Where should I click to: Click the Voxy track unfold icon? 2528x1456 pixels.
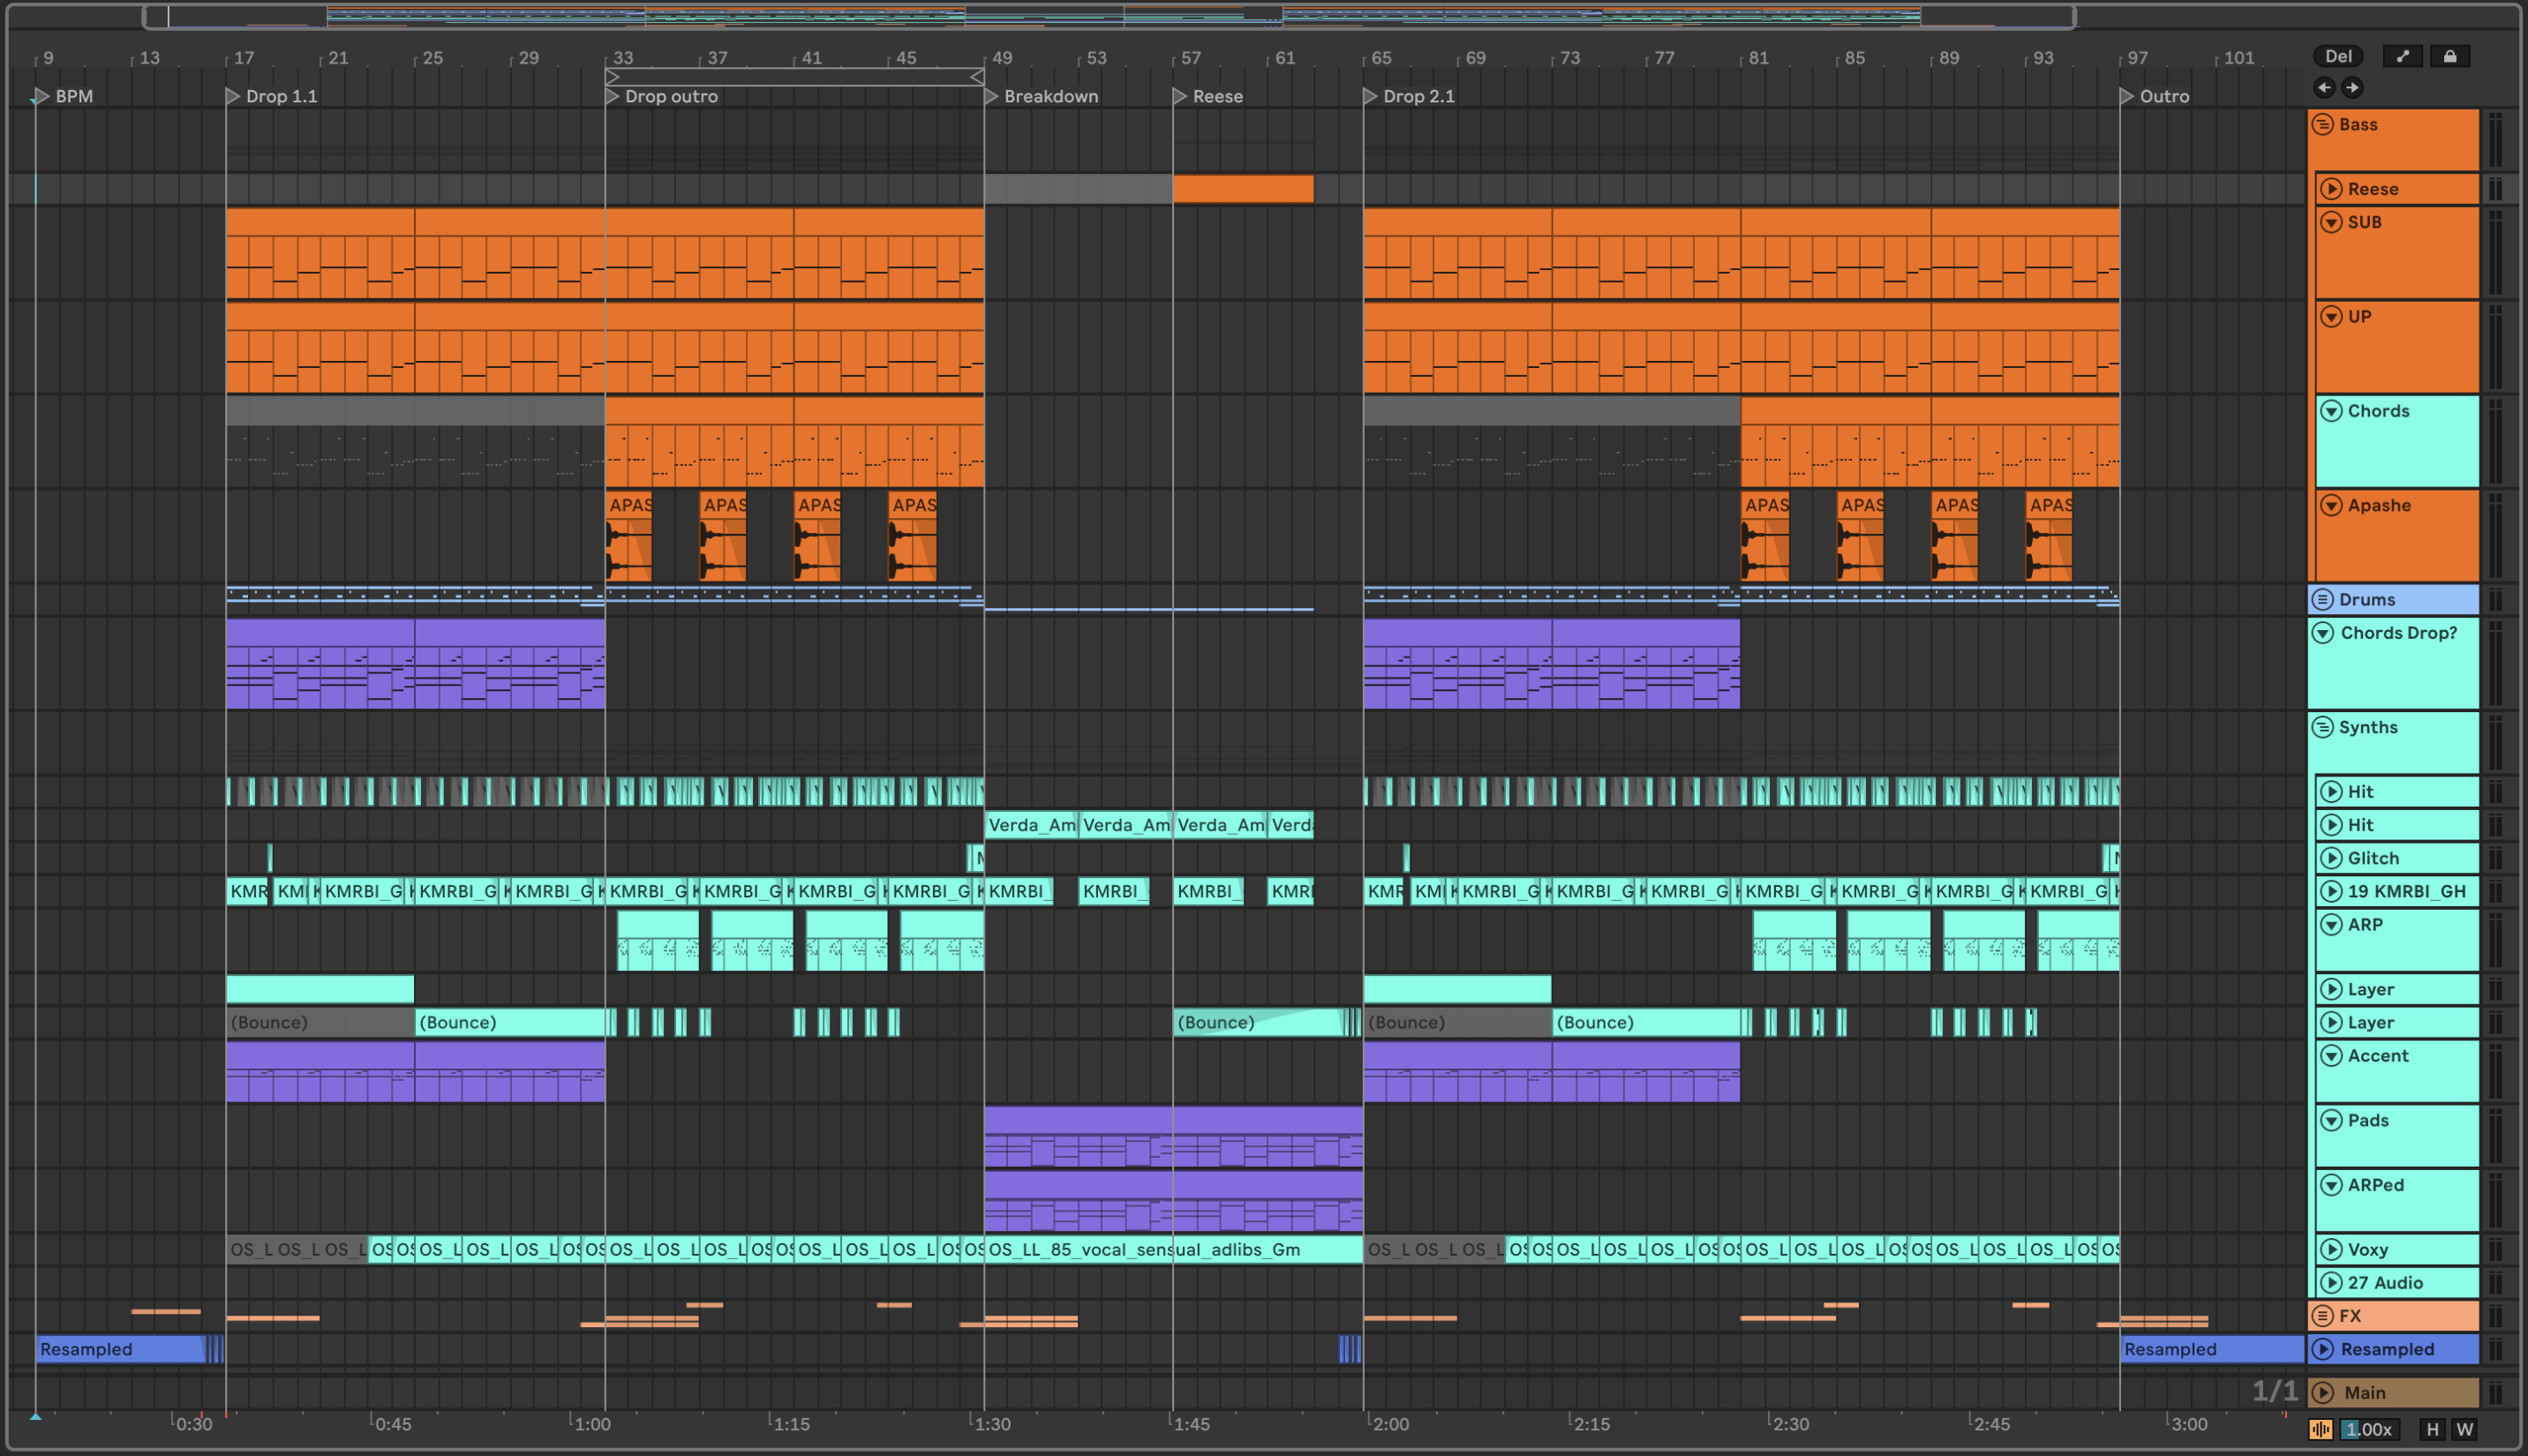click(2331, 1249)
